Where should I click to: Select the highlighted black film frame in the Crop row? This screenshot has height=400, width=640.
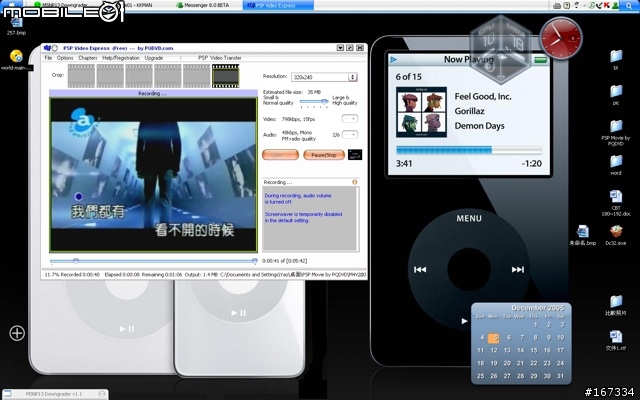225,76
